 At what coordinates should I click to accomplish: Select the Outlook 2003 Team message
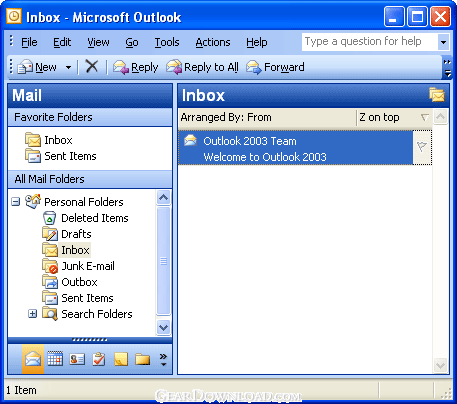295,148
